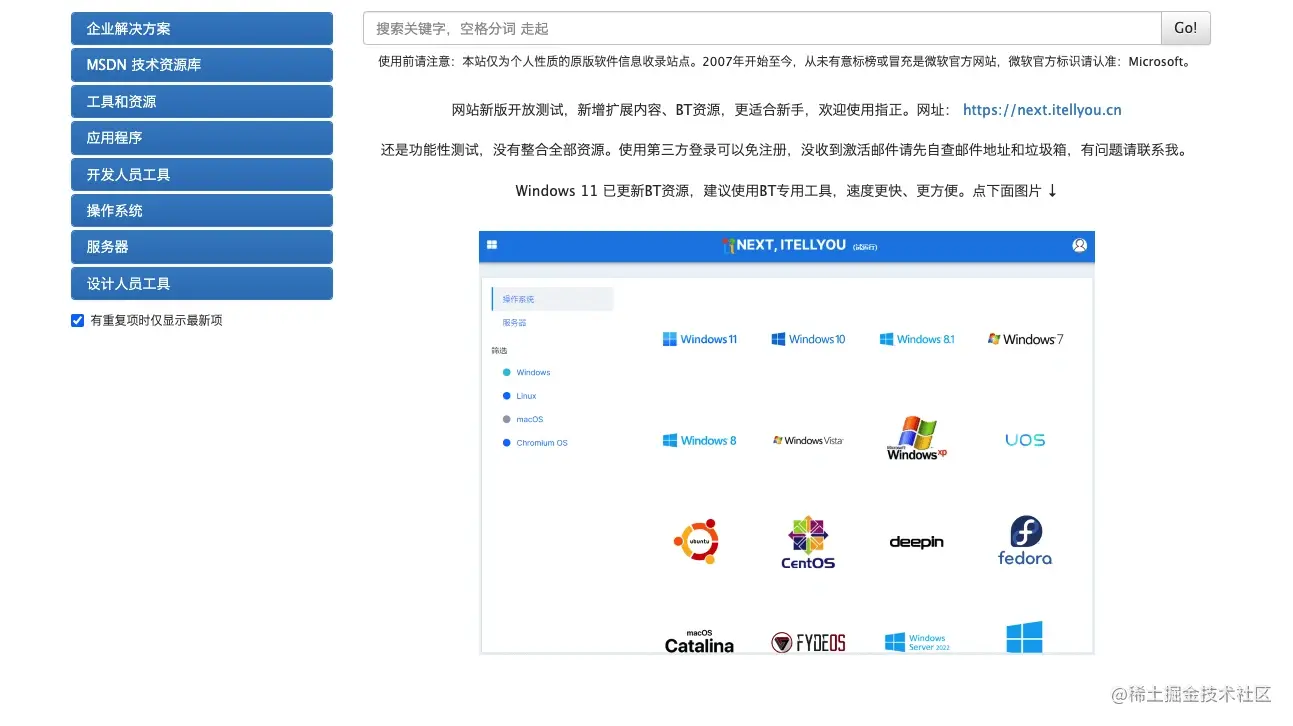
Task: Click the macOS Catalina logo
Action: (x=700, y=641)
